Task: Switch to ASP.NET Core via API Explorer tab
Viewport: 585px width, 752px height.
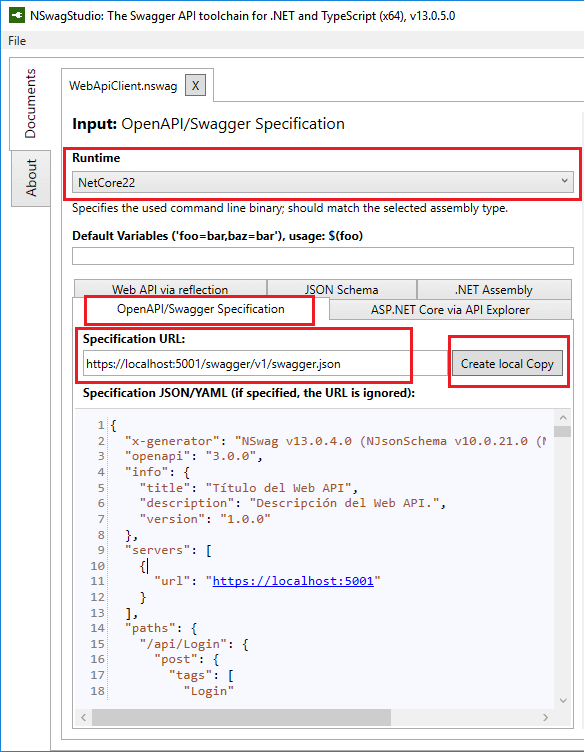Action: (450, 310)
